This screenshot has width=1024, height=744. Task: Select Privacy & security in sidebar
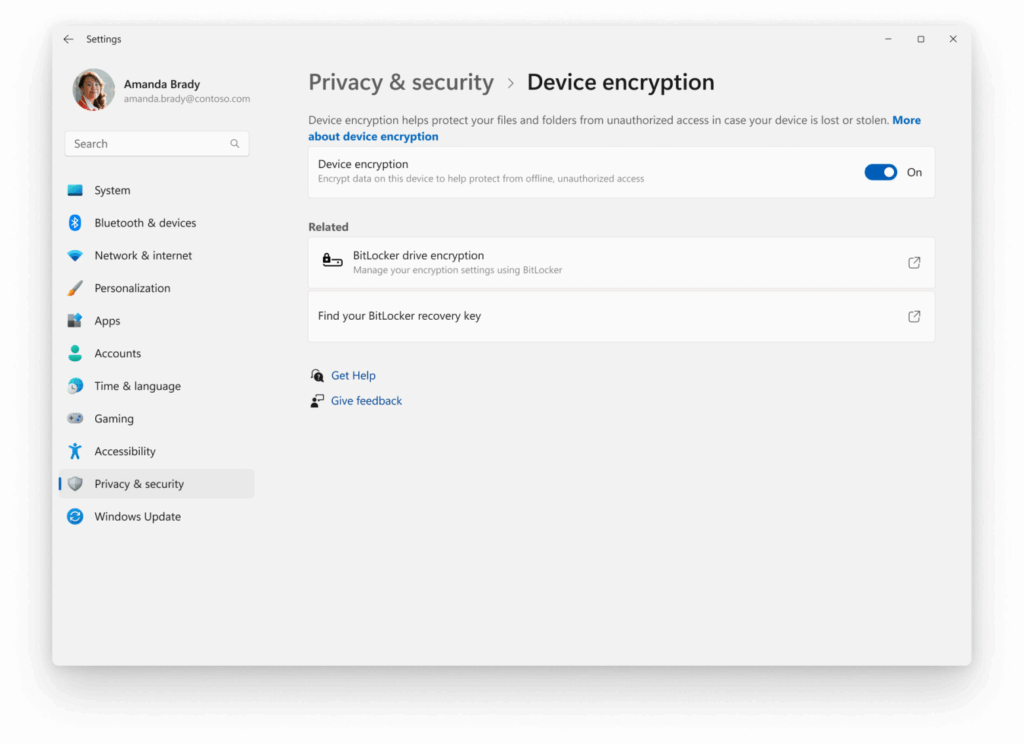(x=139, y=484)
